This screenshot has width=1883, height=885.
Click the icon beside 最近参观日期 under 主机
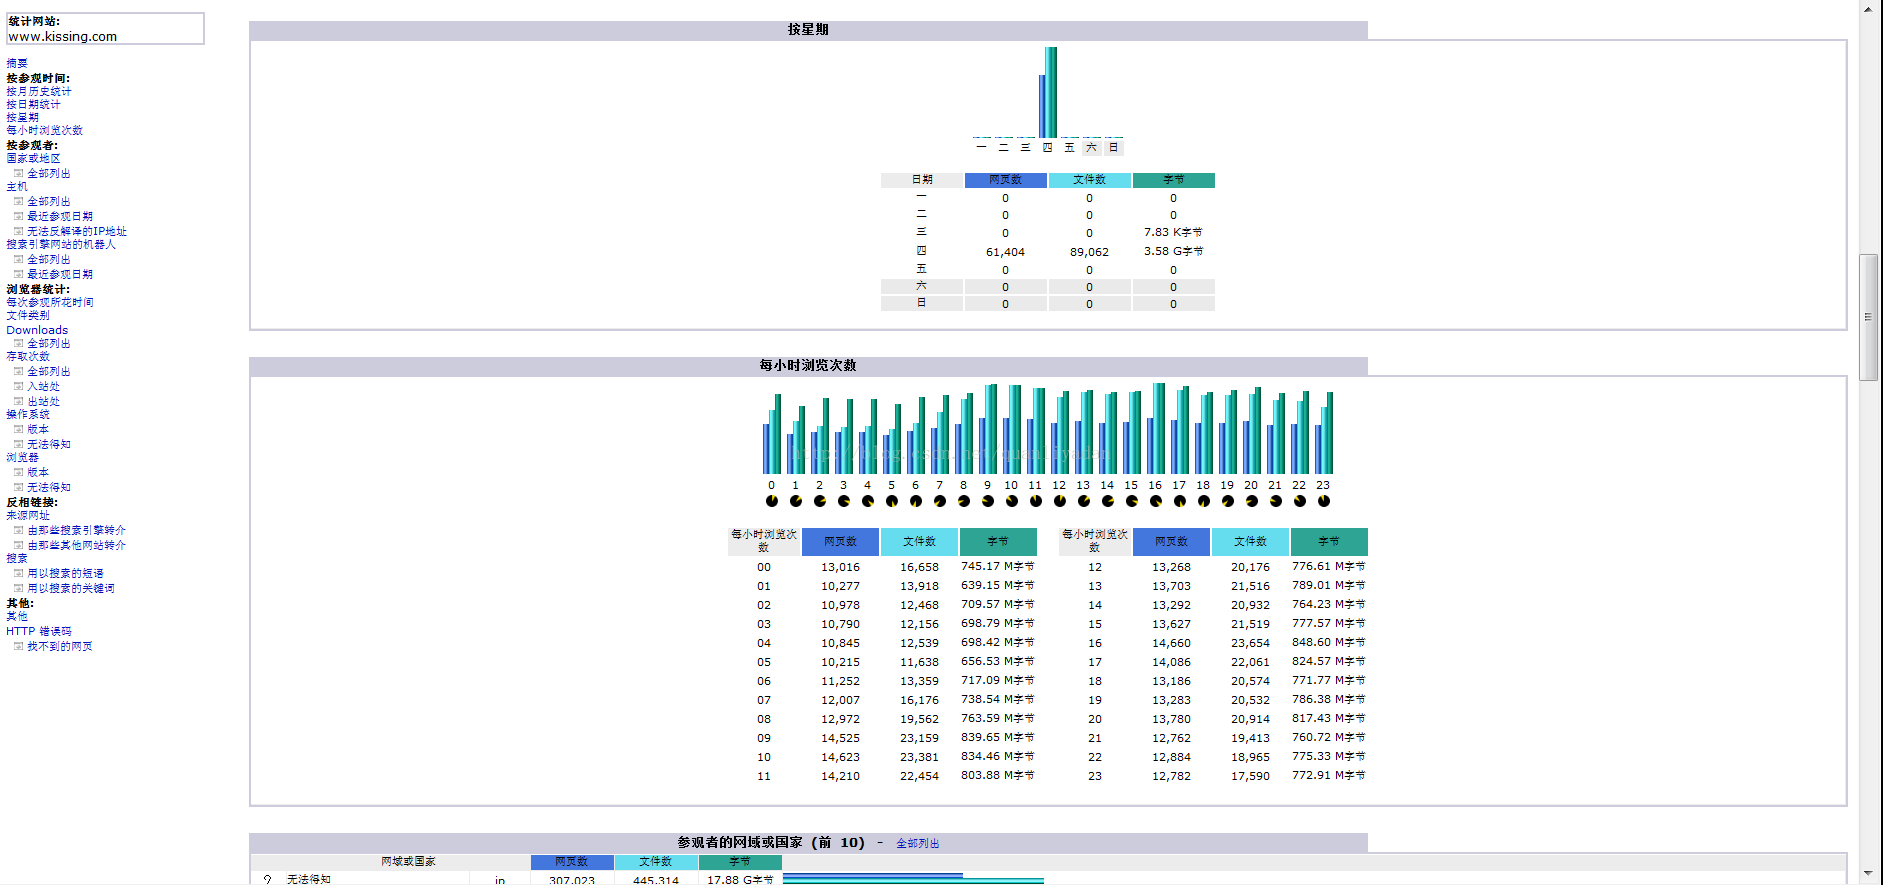tap(18, 216)
